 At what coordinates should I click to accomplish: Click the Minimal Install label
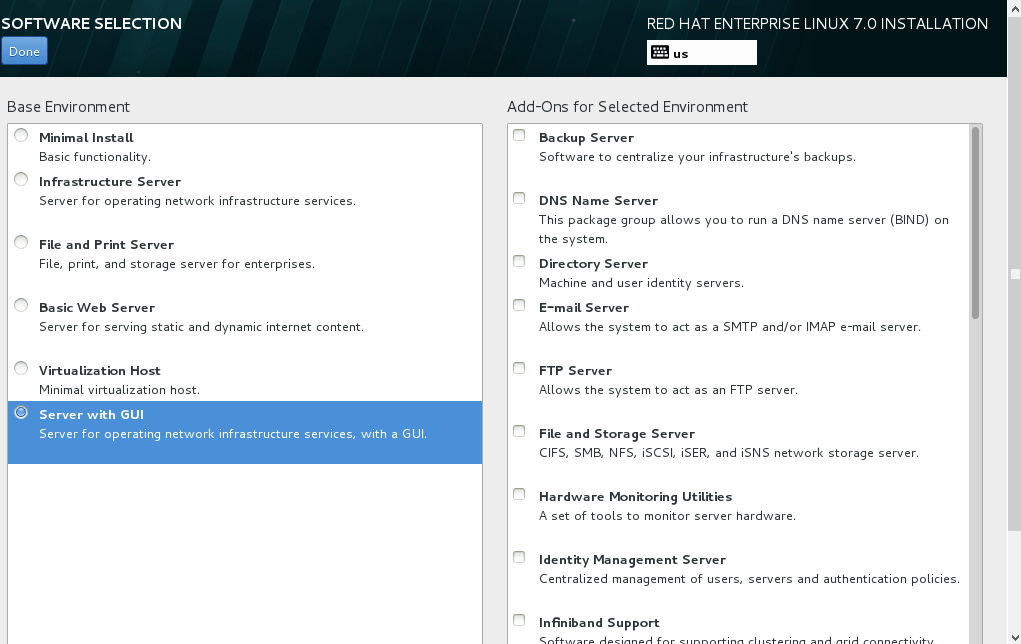[86, 138]
